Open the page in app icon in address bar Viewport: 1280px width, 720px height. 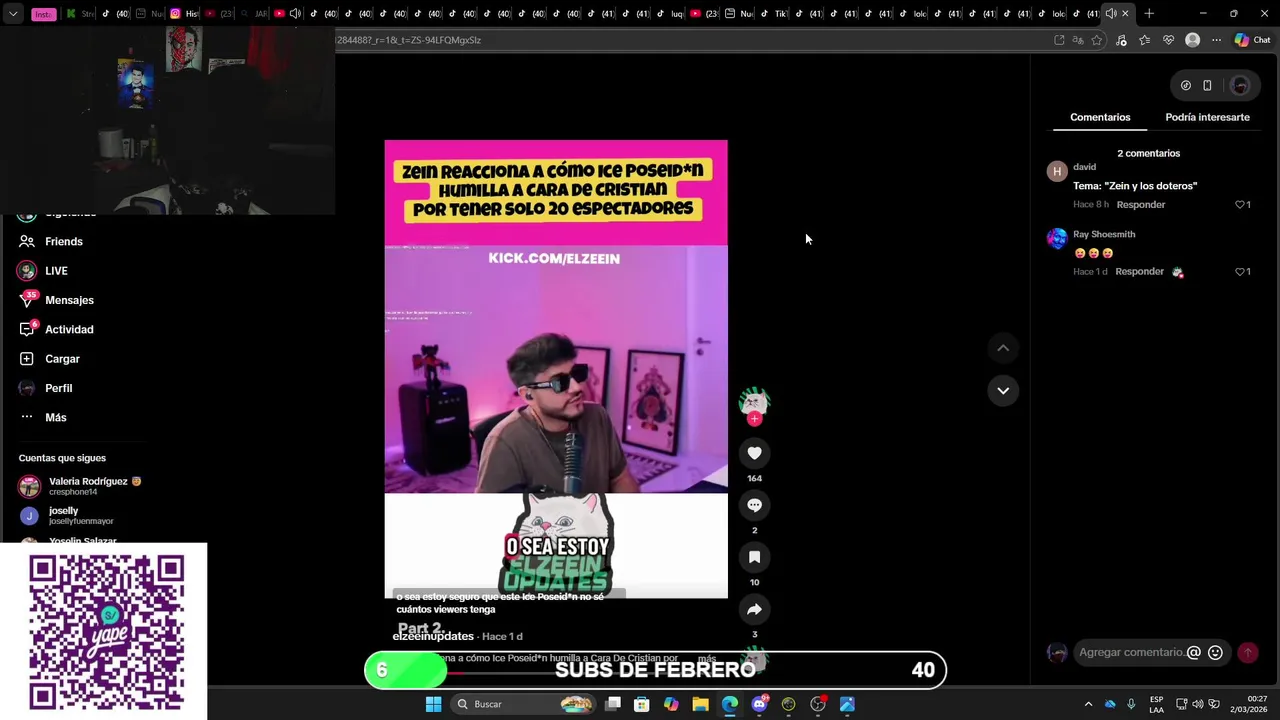[x=1059, y=40]
